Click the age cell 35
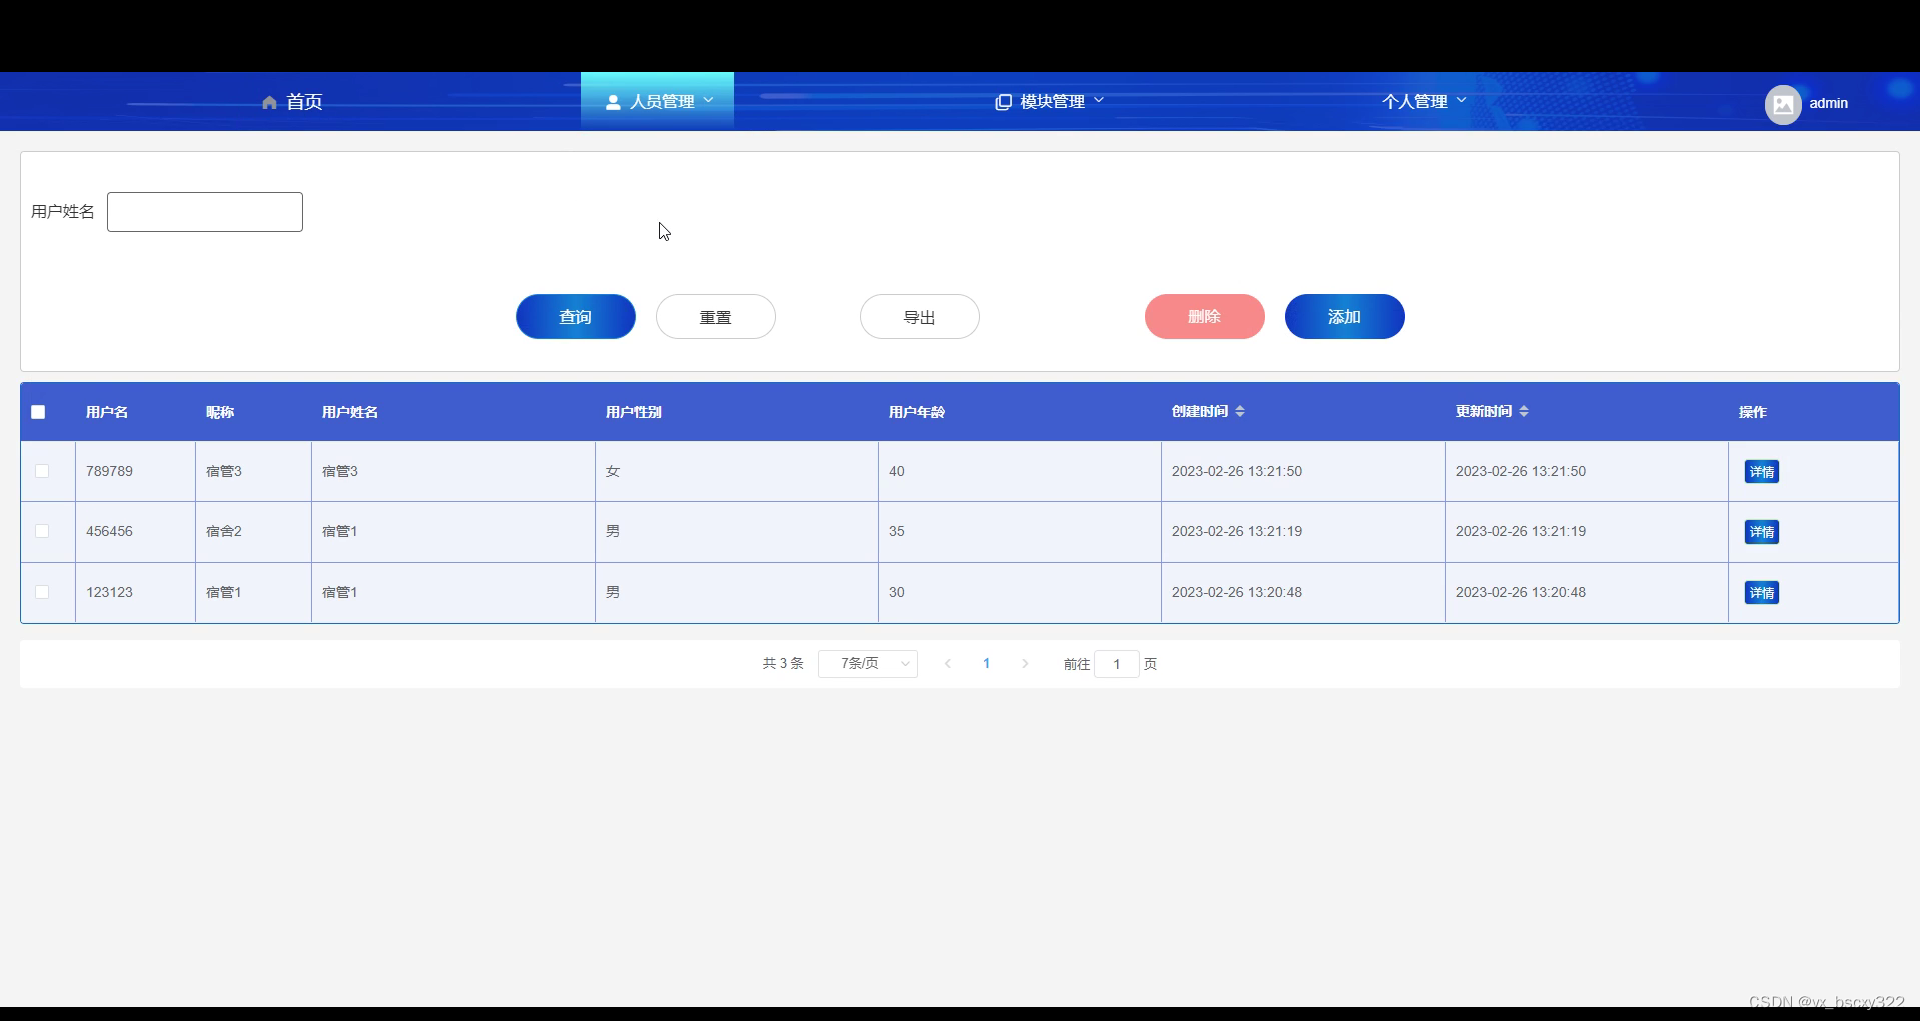 (x=897, y=531)
